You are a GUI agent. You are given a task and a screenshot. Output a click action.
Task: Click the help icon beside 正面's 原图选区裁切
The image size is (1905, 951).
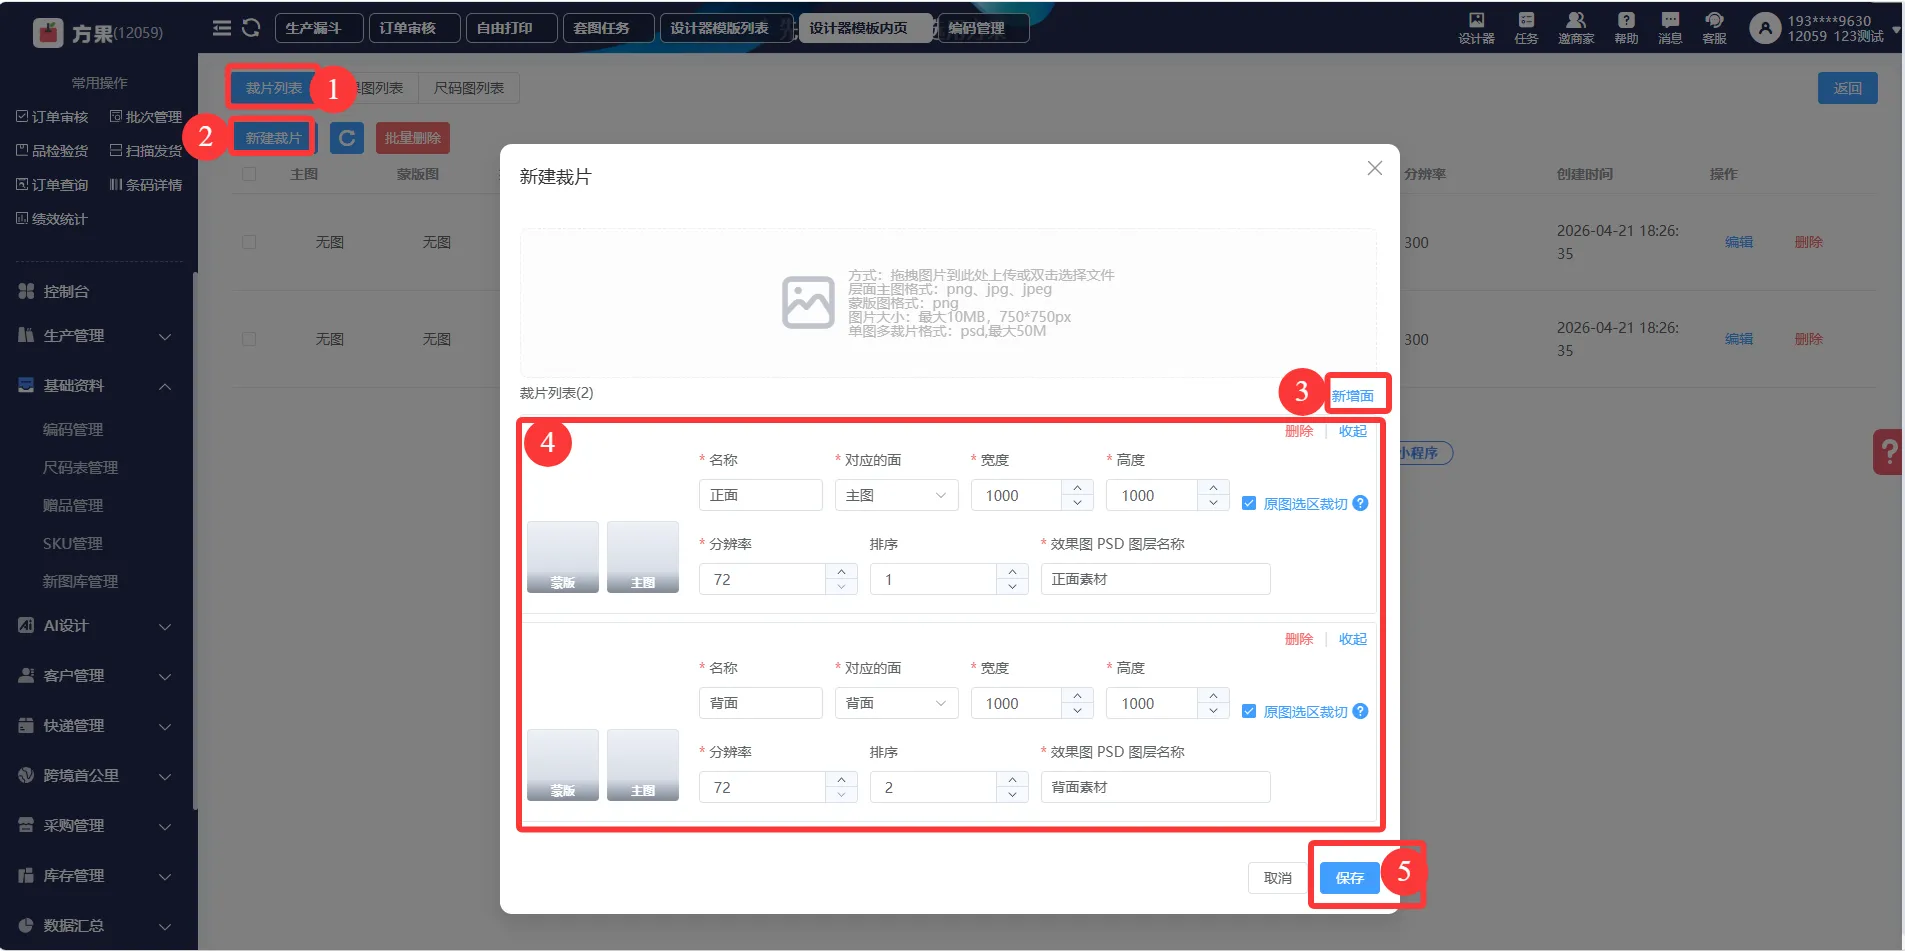click(x=1360, y=503)
